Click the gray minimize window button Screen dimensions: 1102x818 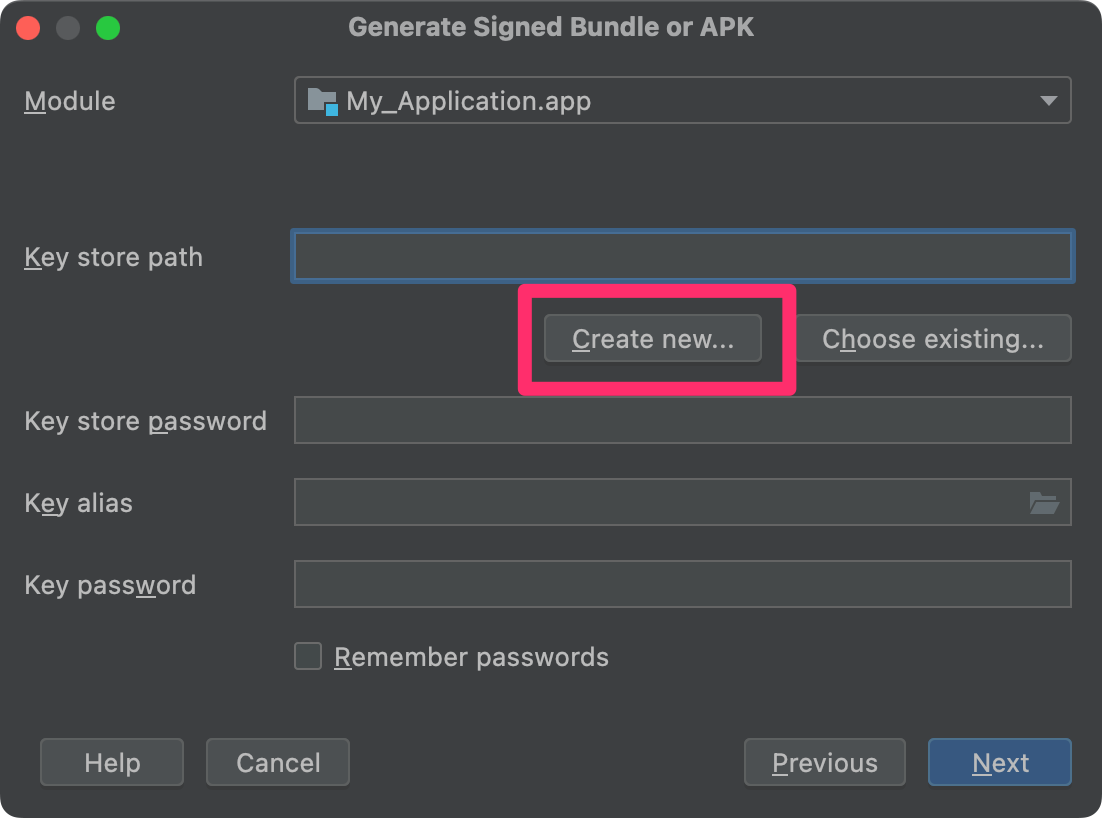[x=68, y=28]
